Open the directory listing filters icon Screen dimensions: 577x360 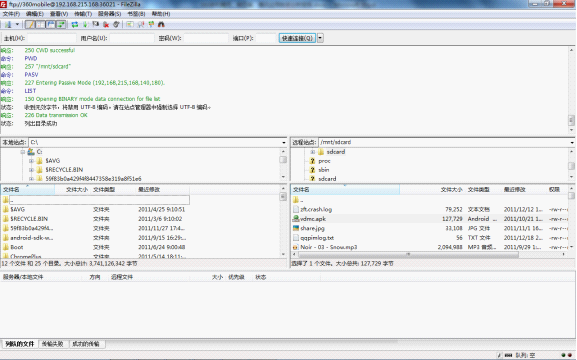click(130, 25)
